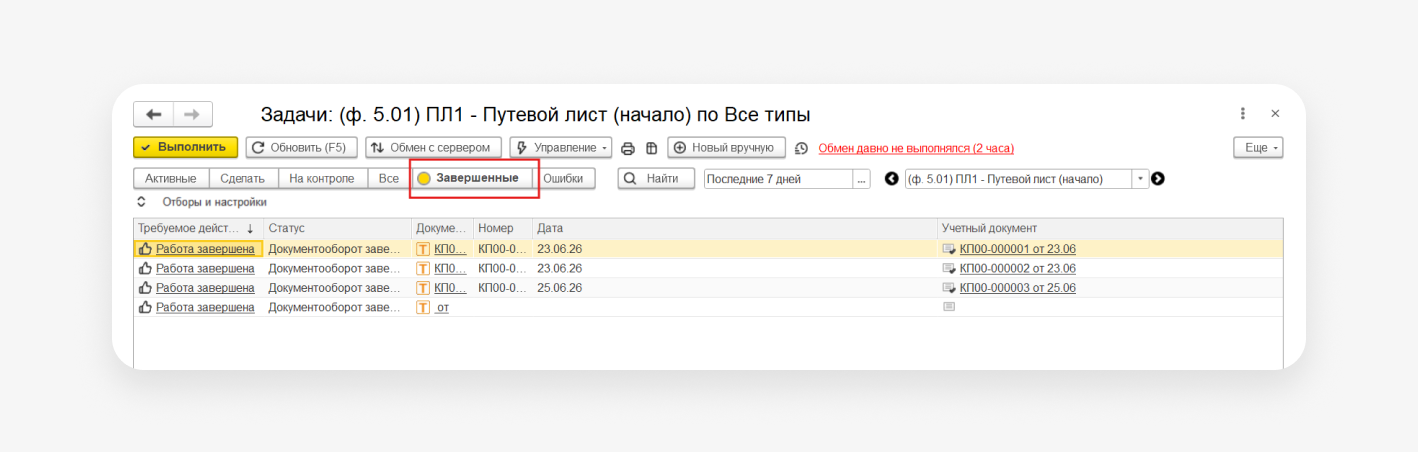Screen dimensions: 1418x452
Task: Select the Все tab
Action: (x=388, y=178)
